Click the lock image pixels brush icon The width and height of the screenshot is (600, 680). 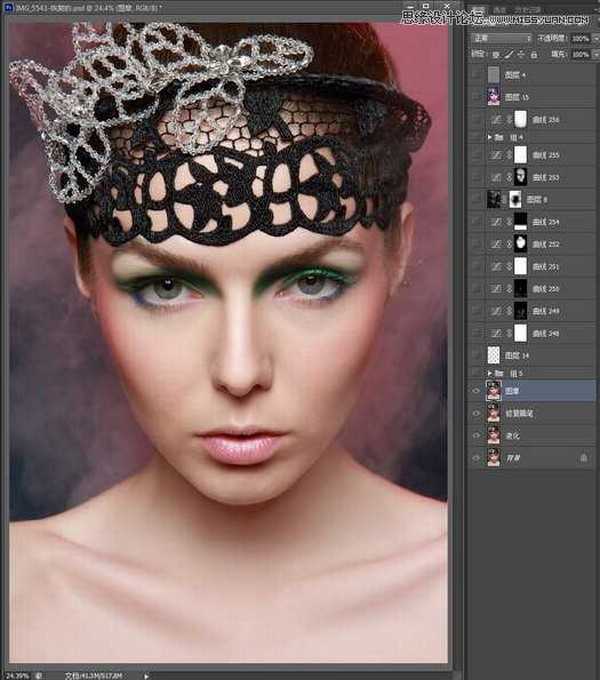coord(509,53)
